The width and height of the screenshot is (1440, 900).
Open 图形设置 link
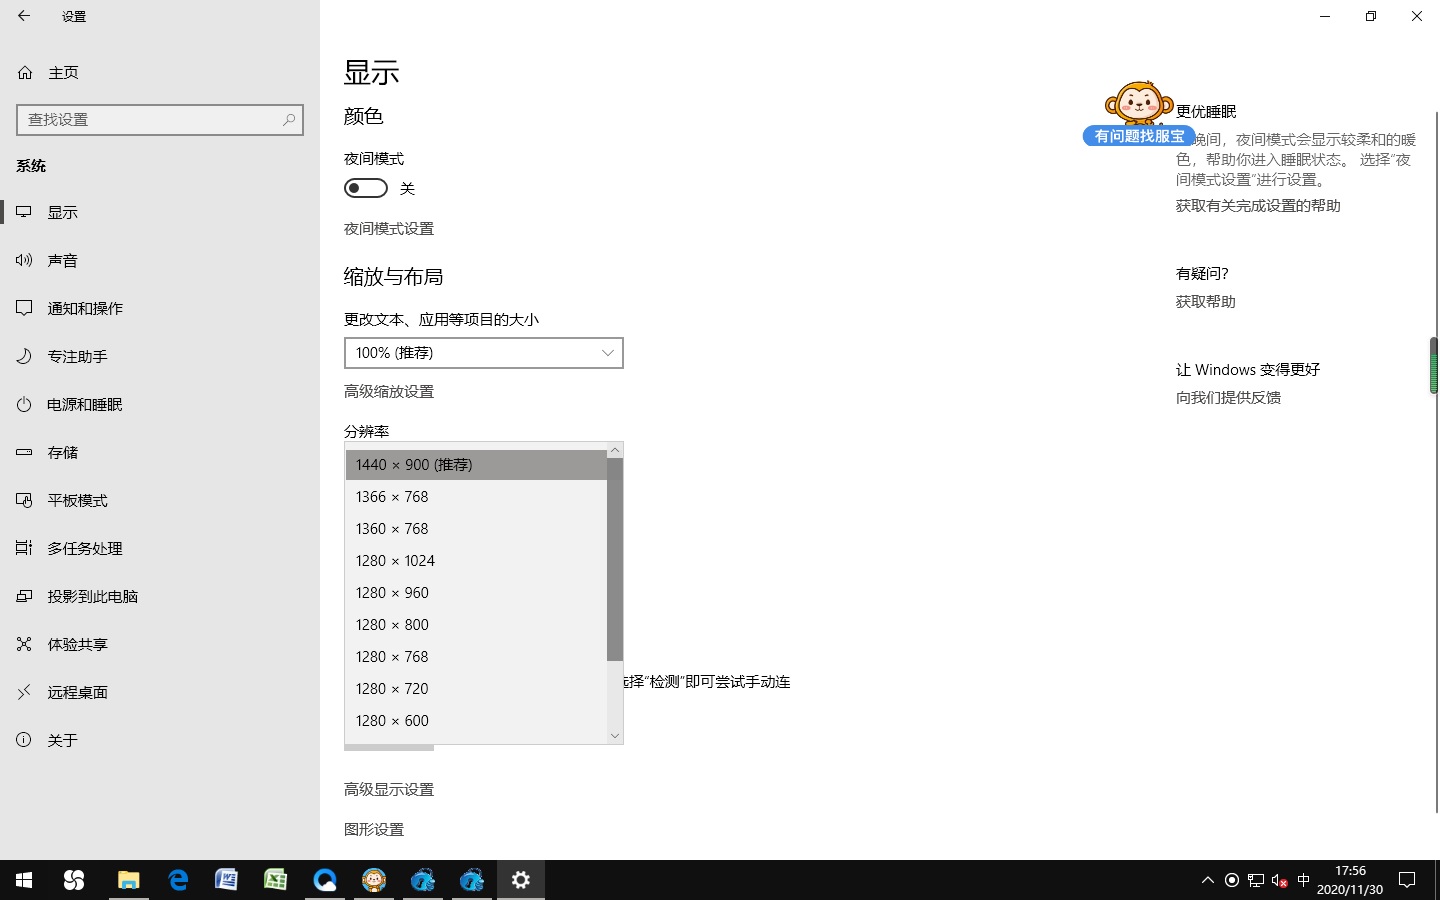tap(374, 830)
